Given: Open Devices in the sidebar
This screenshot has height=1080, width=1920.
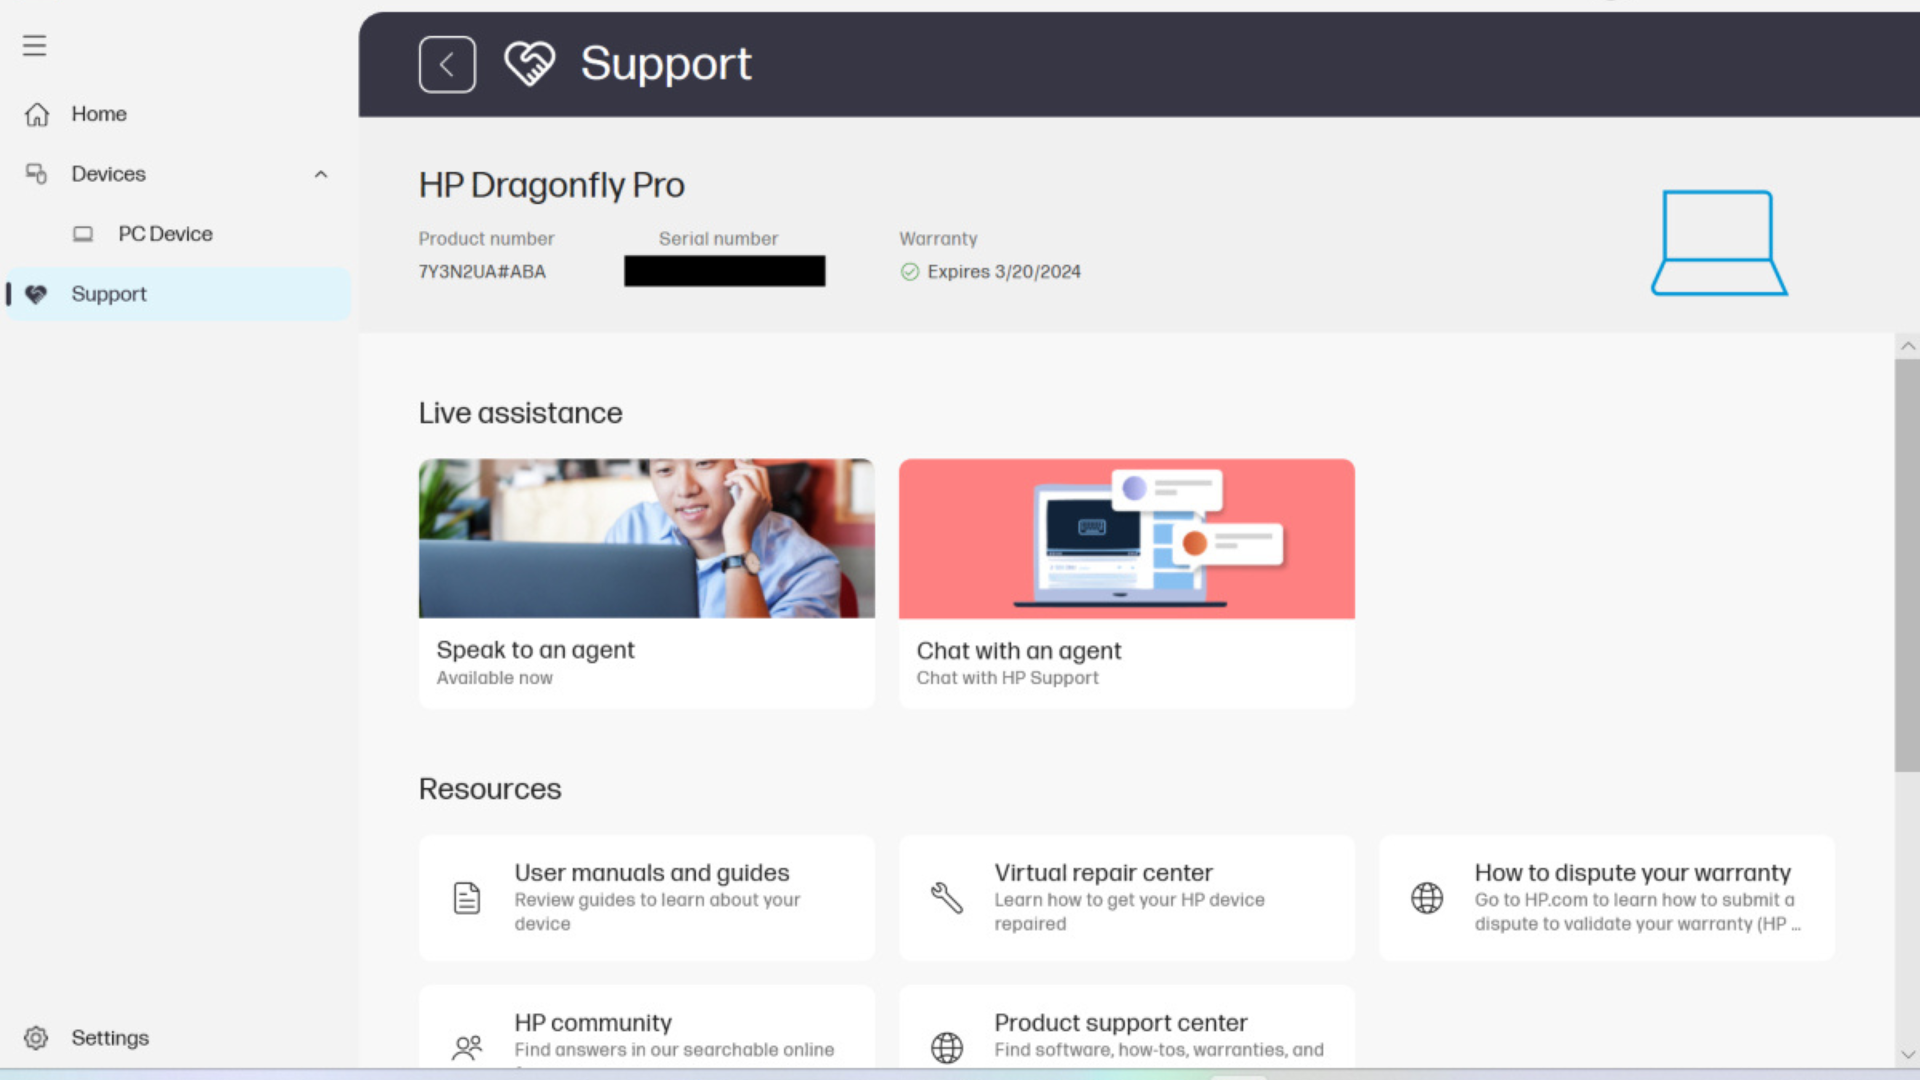Looking at the screenshot, I should point(109,174).
